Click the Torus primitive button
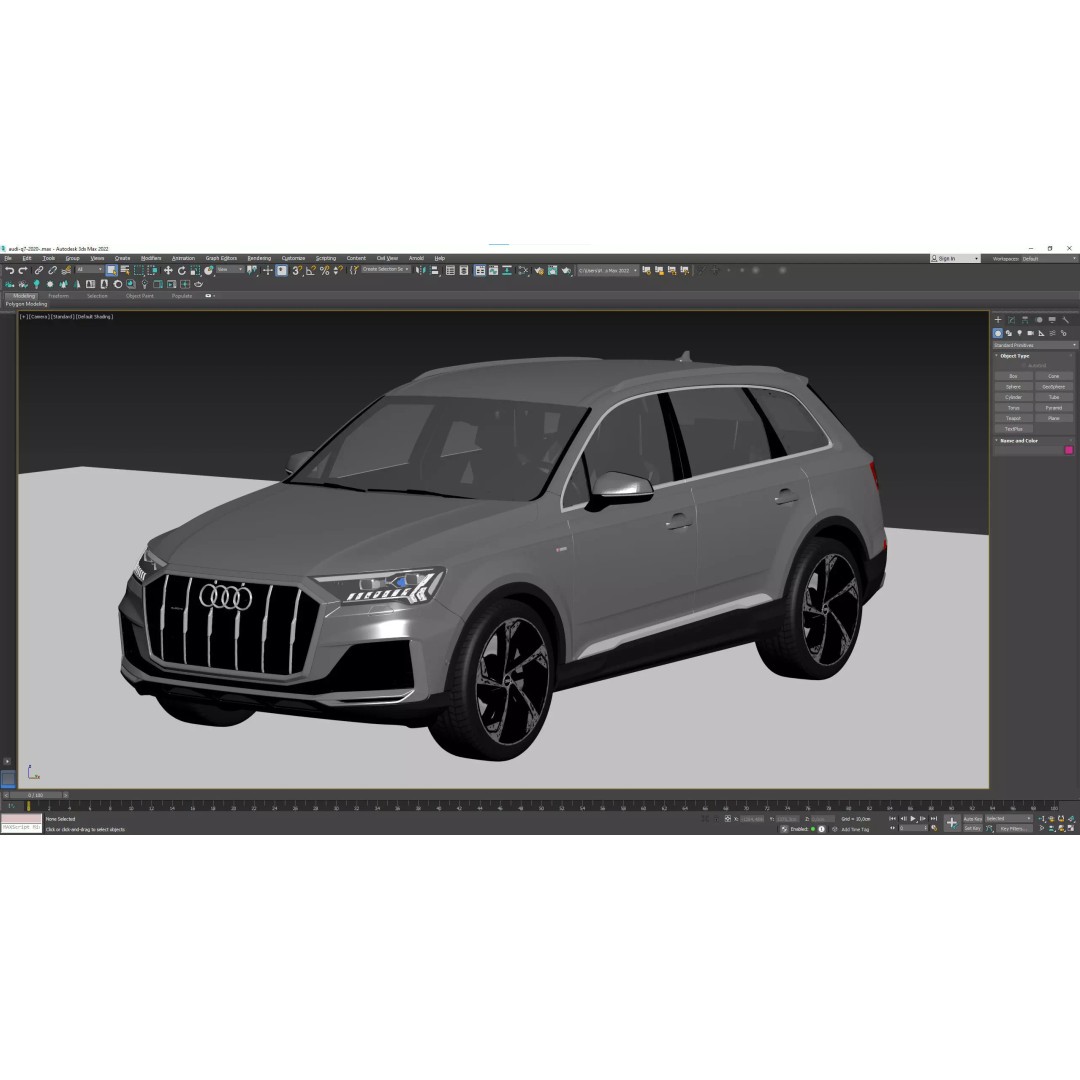Screen dimensions: 1080x1080 point(1013,408)
